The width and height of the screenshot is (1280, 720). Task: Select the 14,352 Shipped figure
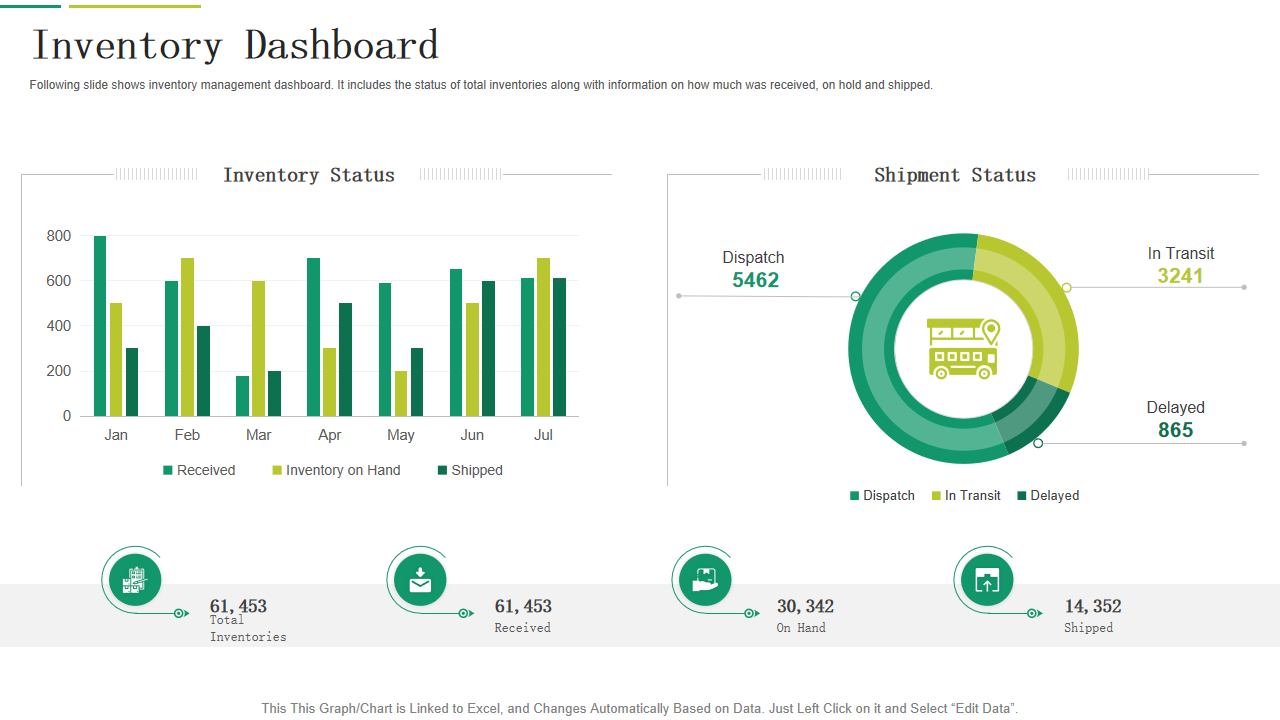point(1093,606)
